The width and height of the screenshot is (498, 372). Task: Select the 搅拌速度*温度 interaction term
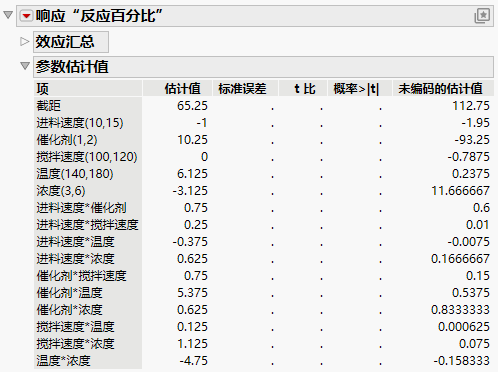(75, 327)
